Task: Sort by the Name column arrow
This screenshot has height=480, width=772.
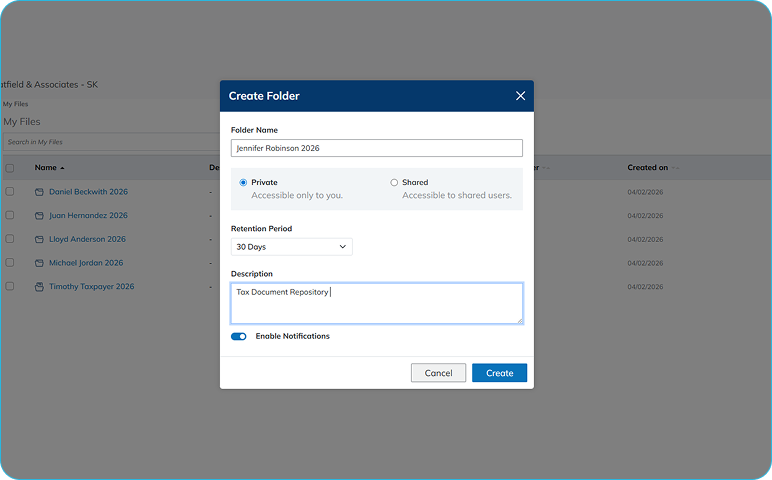Action: [x=62, y=168]
